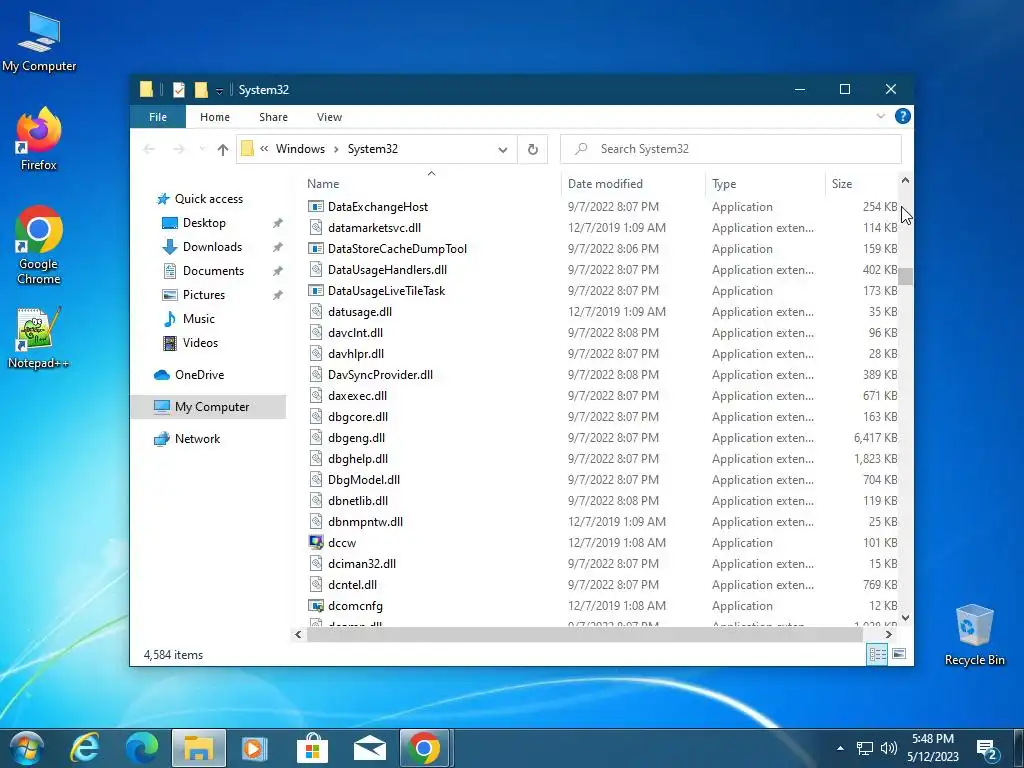Open Pictures in the navigation pane
Image resolution: width=1024 pixels, height=768 pixels.
(x=203, y=295)
